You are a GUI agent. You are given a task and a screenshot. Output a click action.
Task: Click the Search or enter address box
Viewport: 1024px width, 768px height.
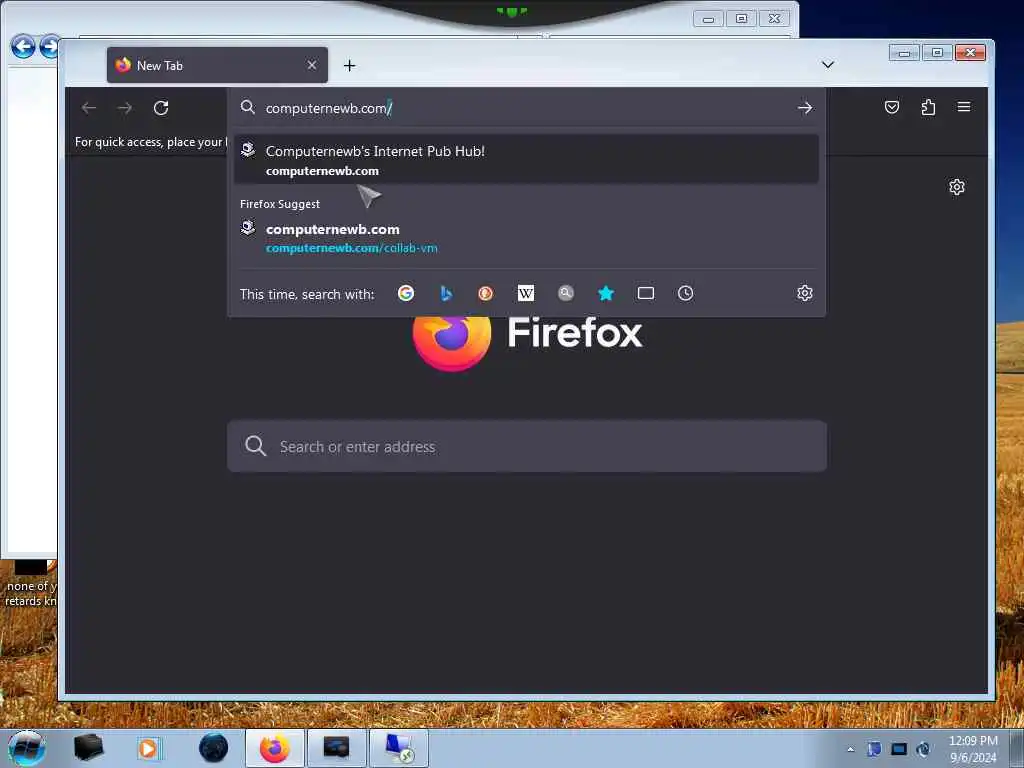coord(526,446)
